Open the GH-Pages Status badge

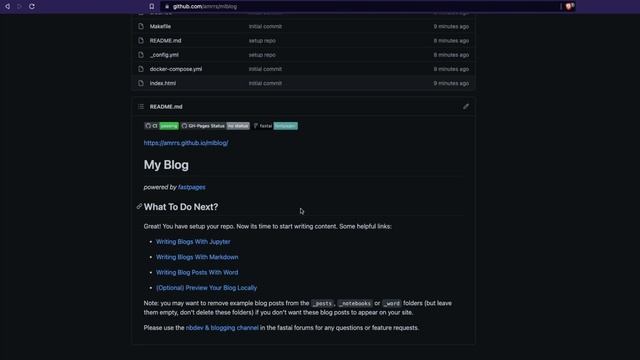215,126
